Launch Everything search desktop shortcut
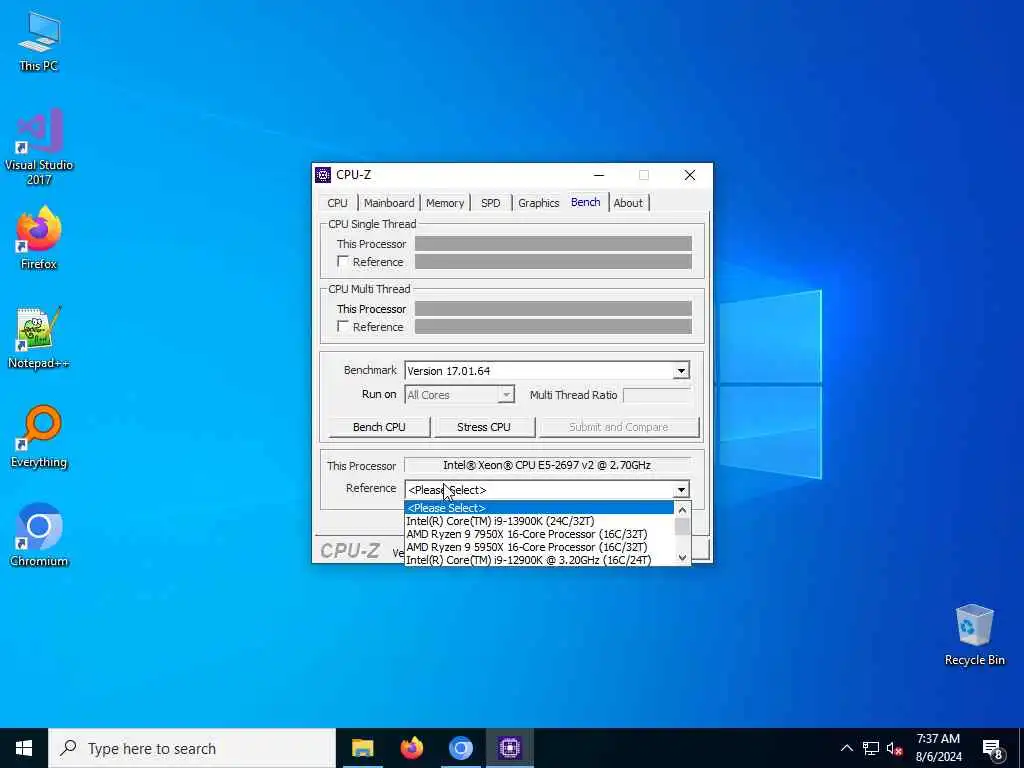Image resolution: width=1024 pixels, height=768 pixels. coord(39,437)
